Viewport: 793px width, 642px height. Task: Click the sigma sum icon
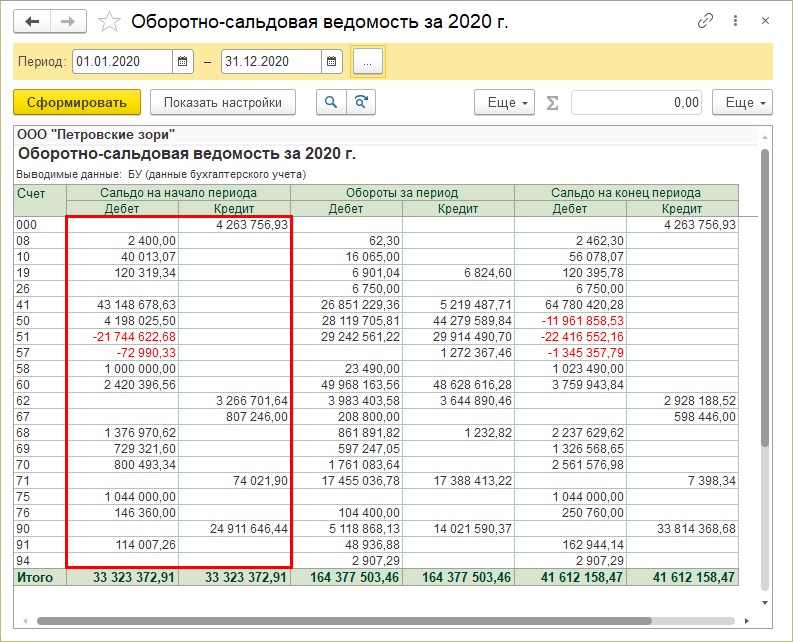tap(552, 103)
